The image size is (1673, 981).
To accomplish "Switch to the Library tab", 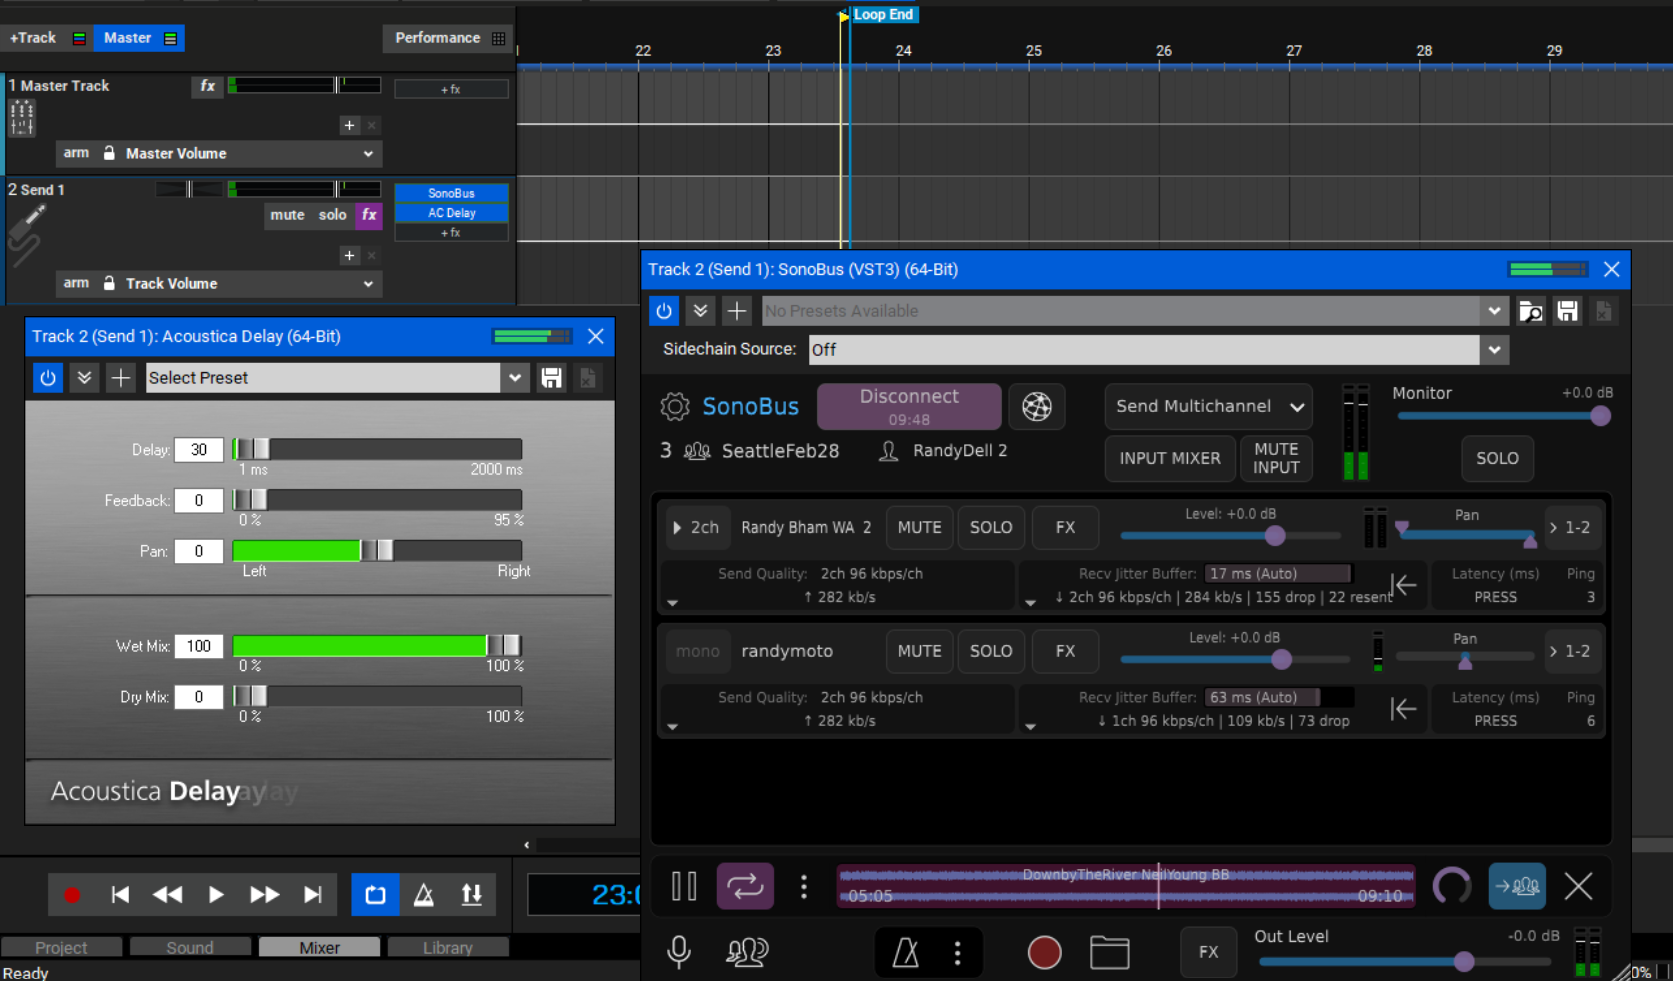I will [448, 947].
